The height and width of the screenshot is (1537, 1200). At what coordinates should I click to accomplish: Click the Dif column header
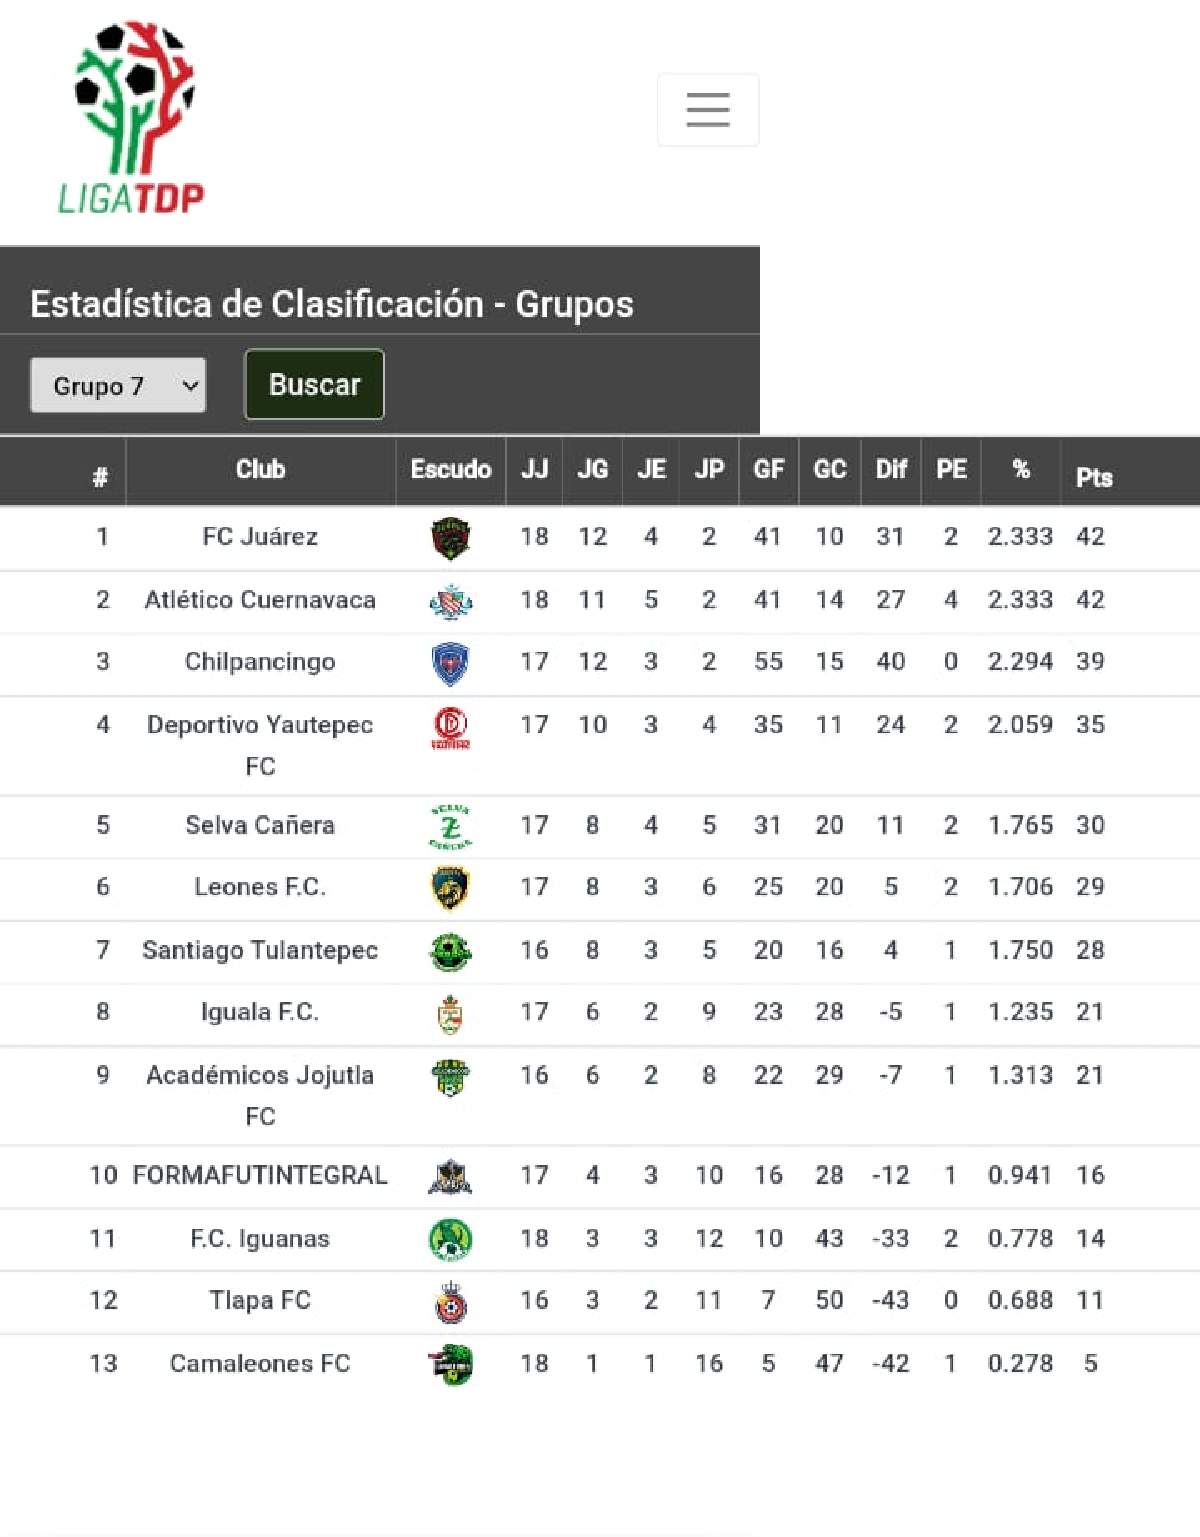coord(891,469)
